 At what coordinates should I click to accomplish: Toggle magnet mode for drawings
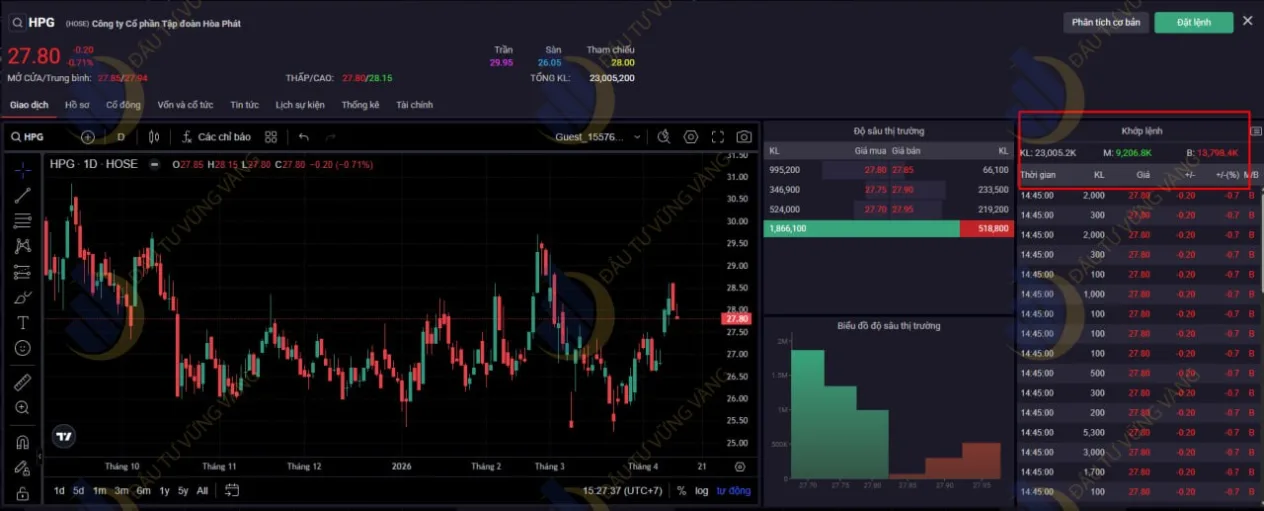pos(22,442)
